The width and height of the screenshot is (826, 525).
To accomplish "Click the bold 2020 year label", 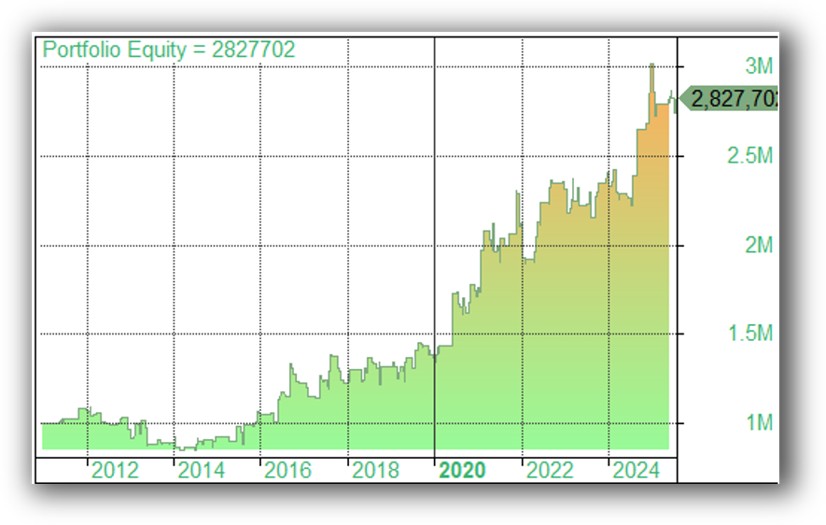I will (462, 470).
